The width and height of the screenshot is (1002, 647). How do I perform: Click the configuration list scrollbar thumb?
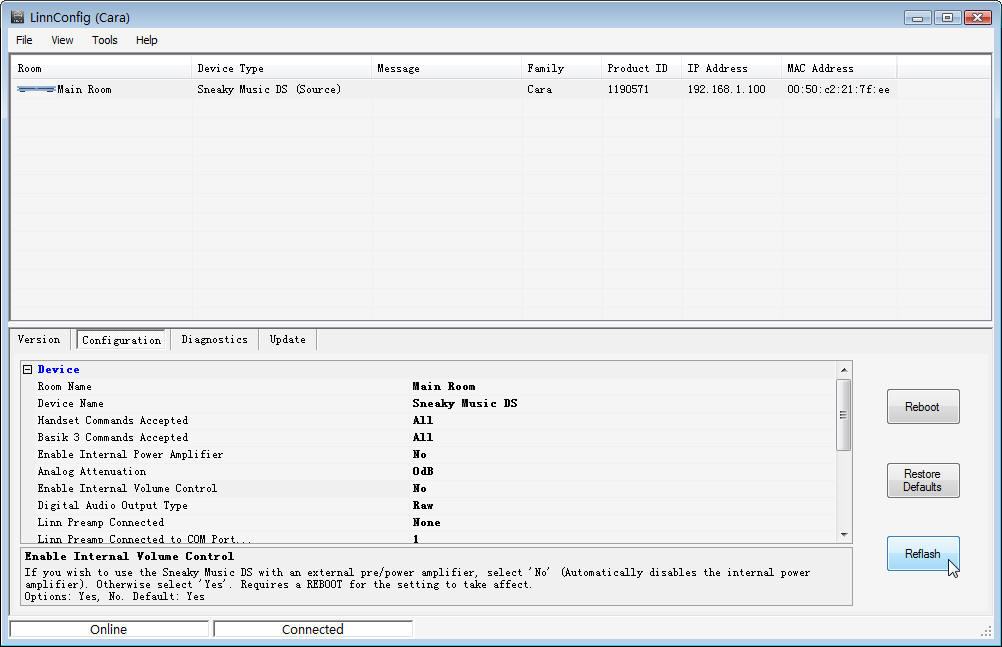(x=844, y=415)
